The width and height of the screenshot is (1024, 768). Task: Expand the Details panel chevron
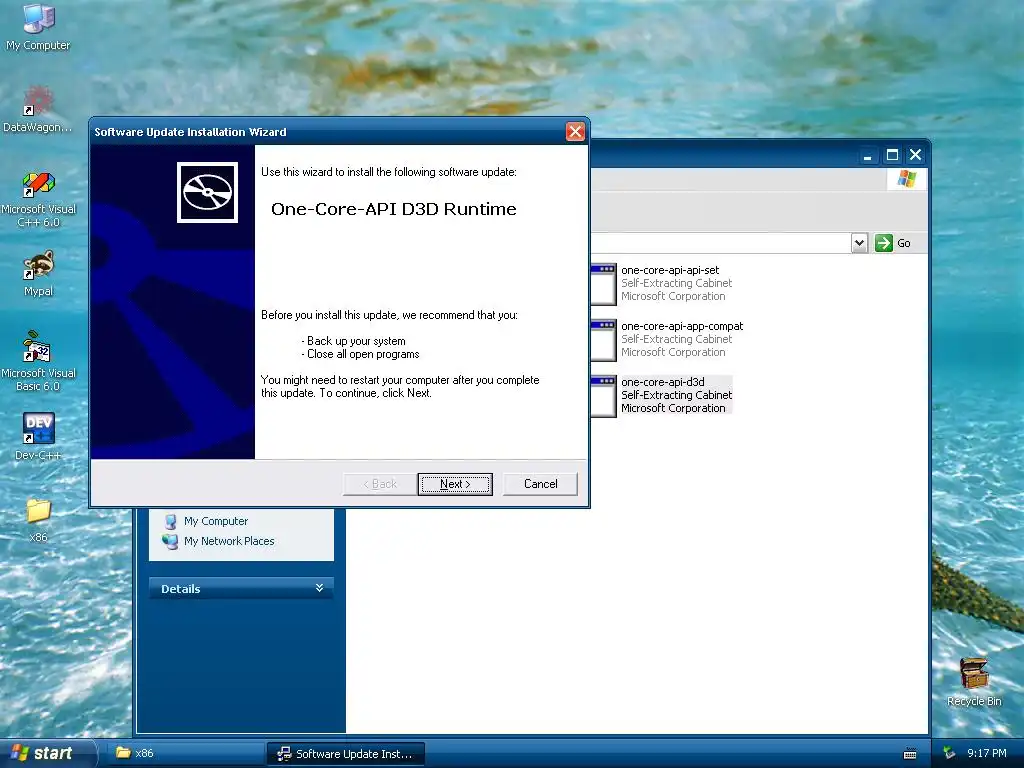point(319,588)
